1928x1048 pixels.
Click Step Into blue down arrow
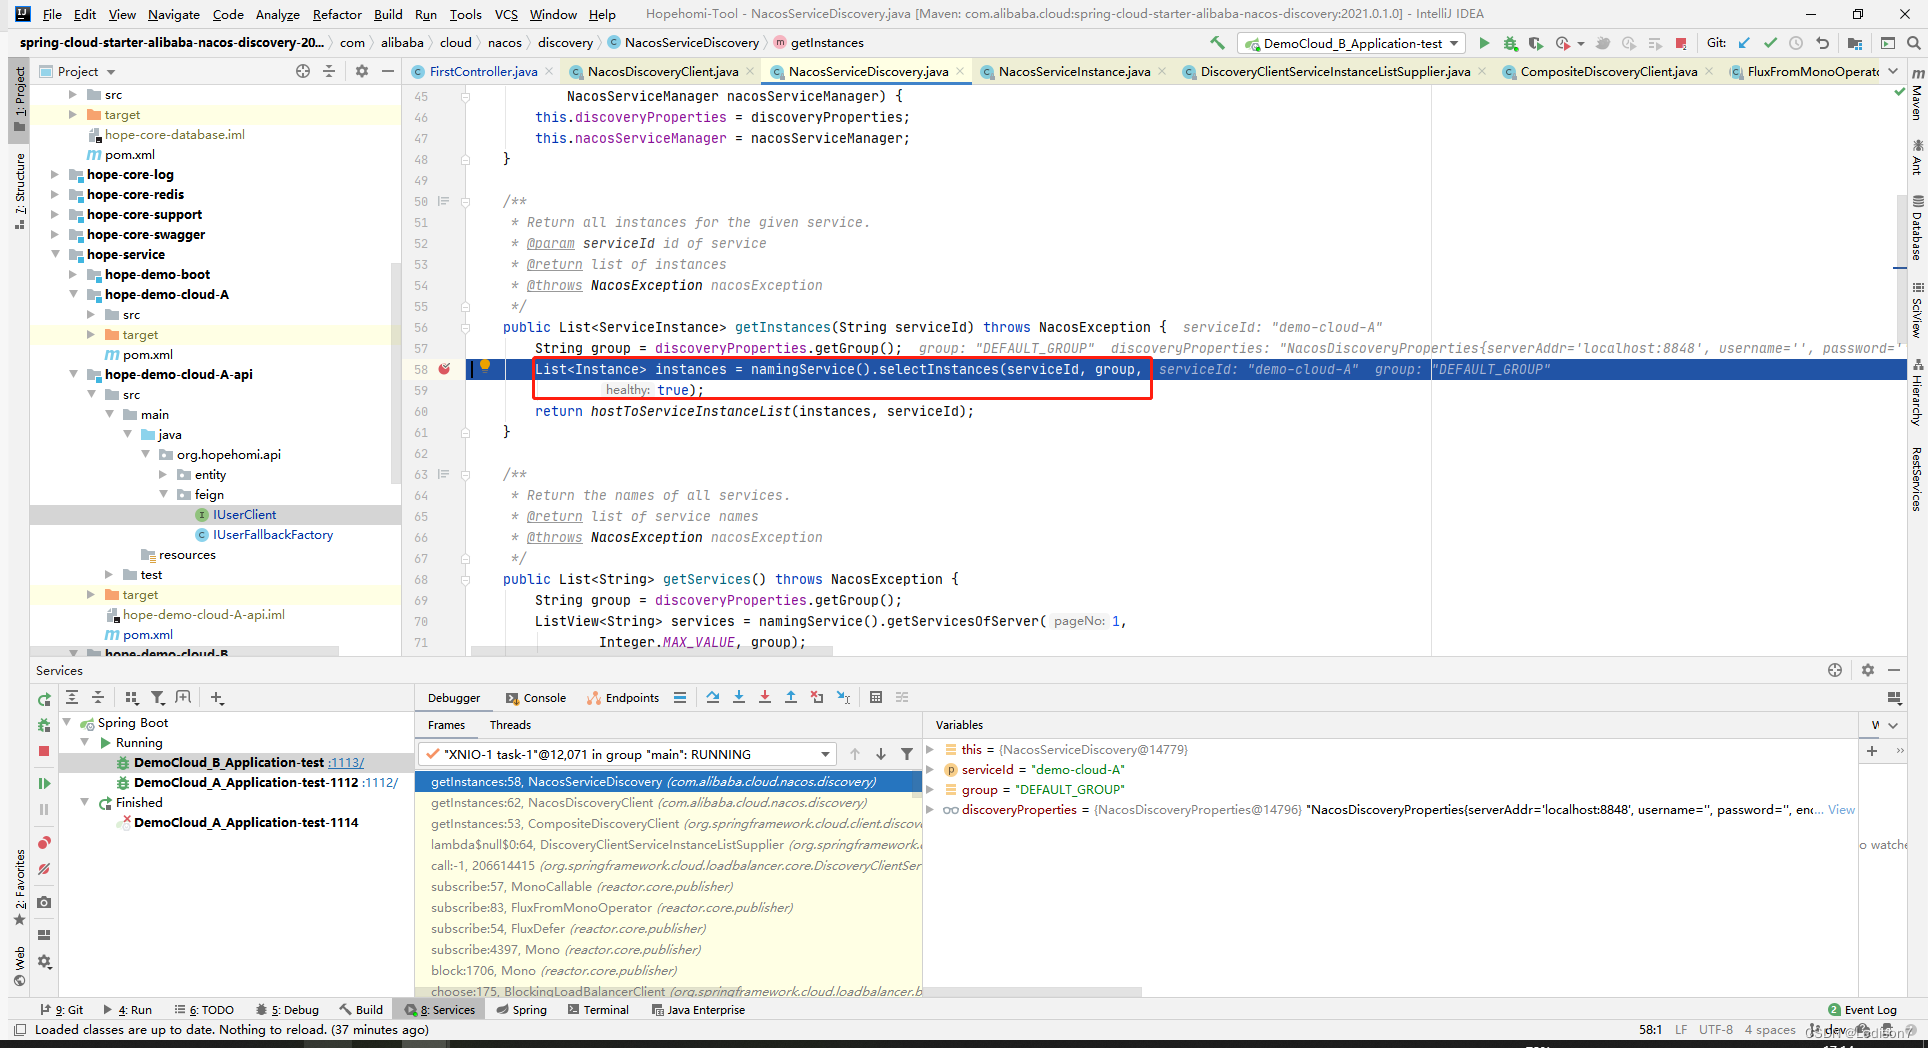pos(739,697)
